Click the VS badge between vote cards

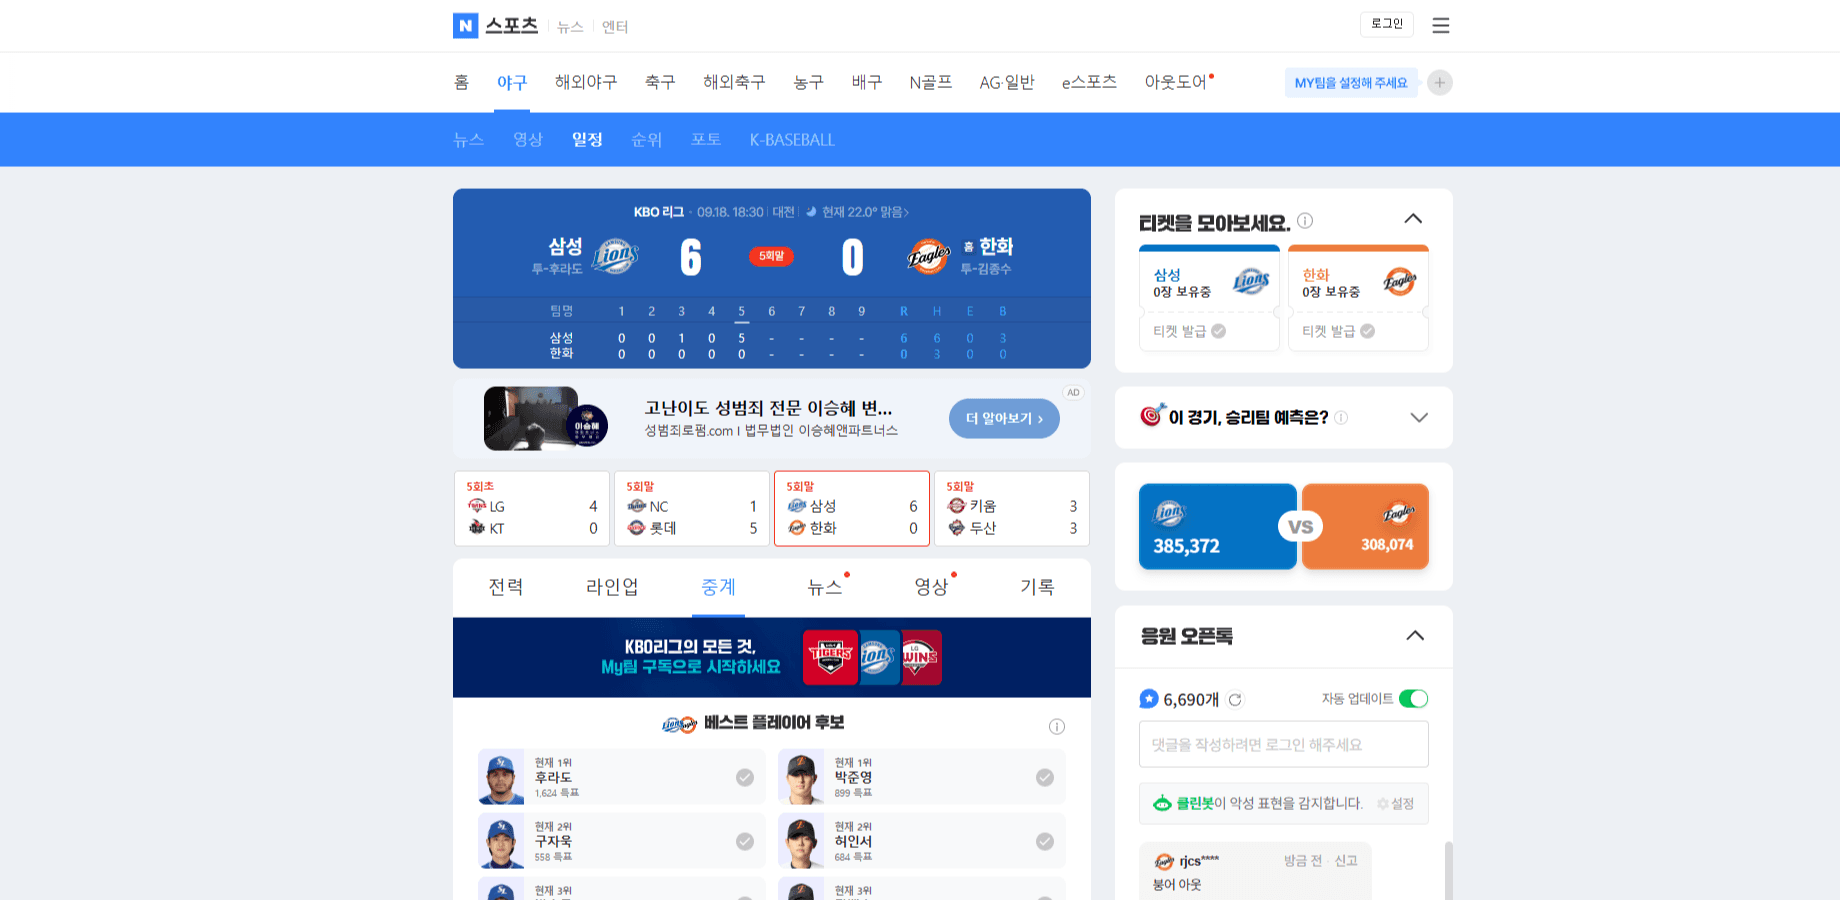[1300, 526]
